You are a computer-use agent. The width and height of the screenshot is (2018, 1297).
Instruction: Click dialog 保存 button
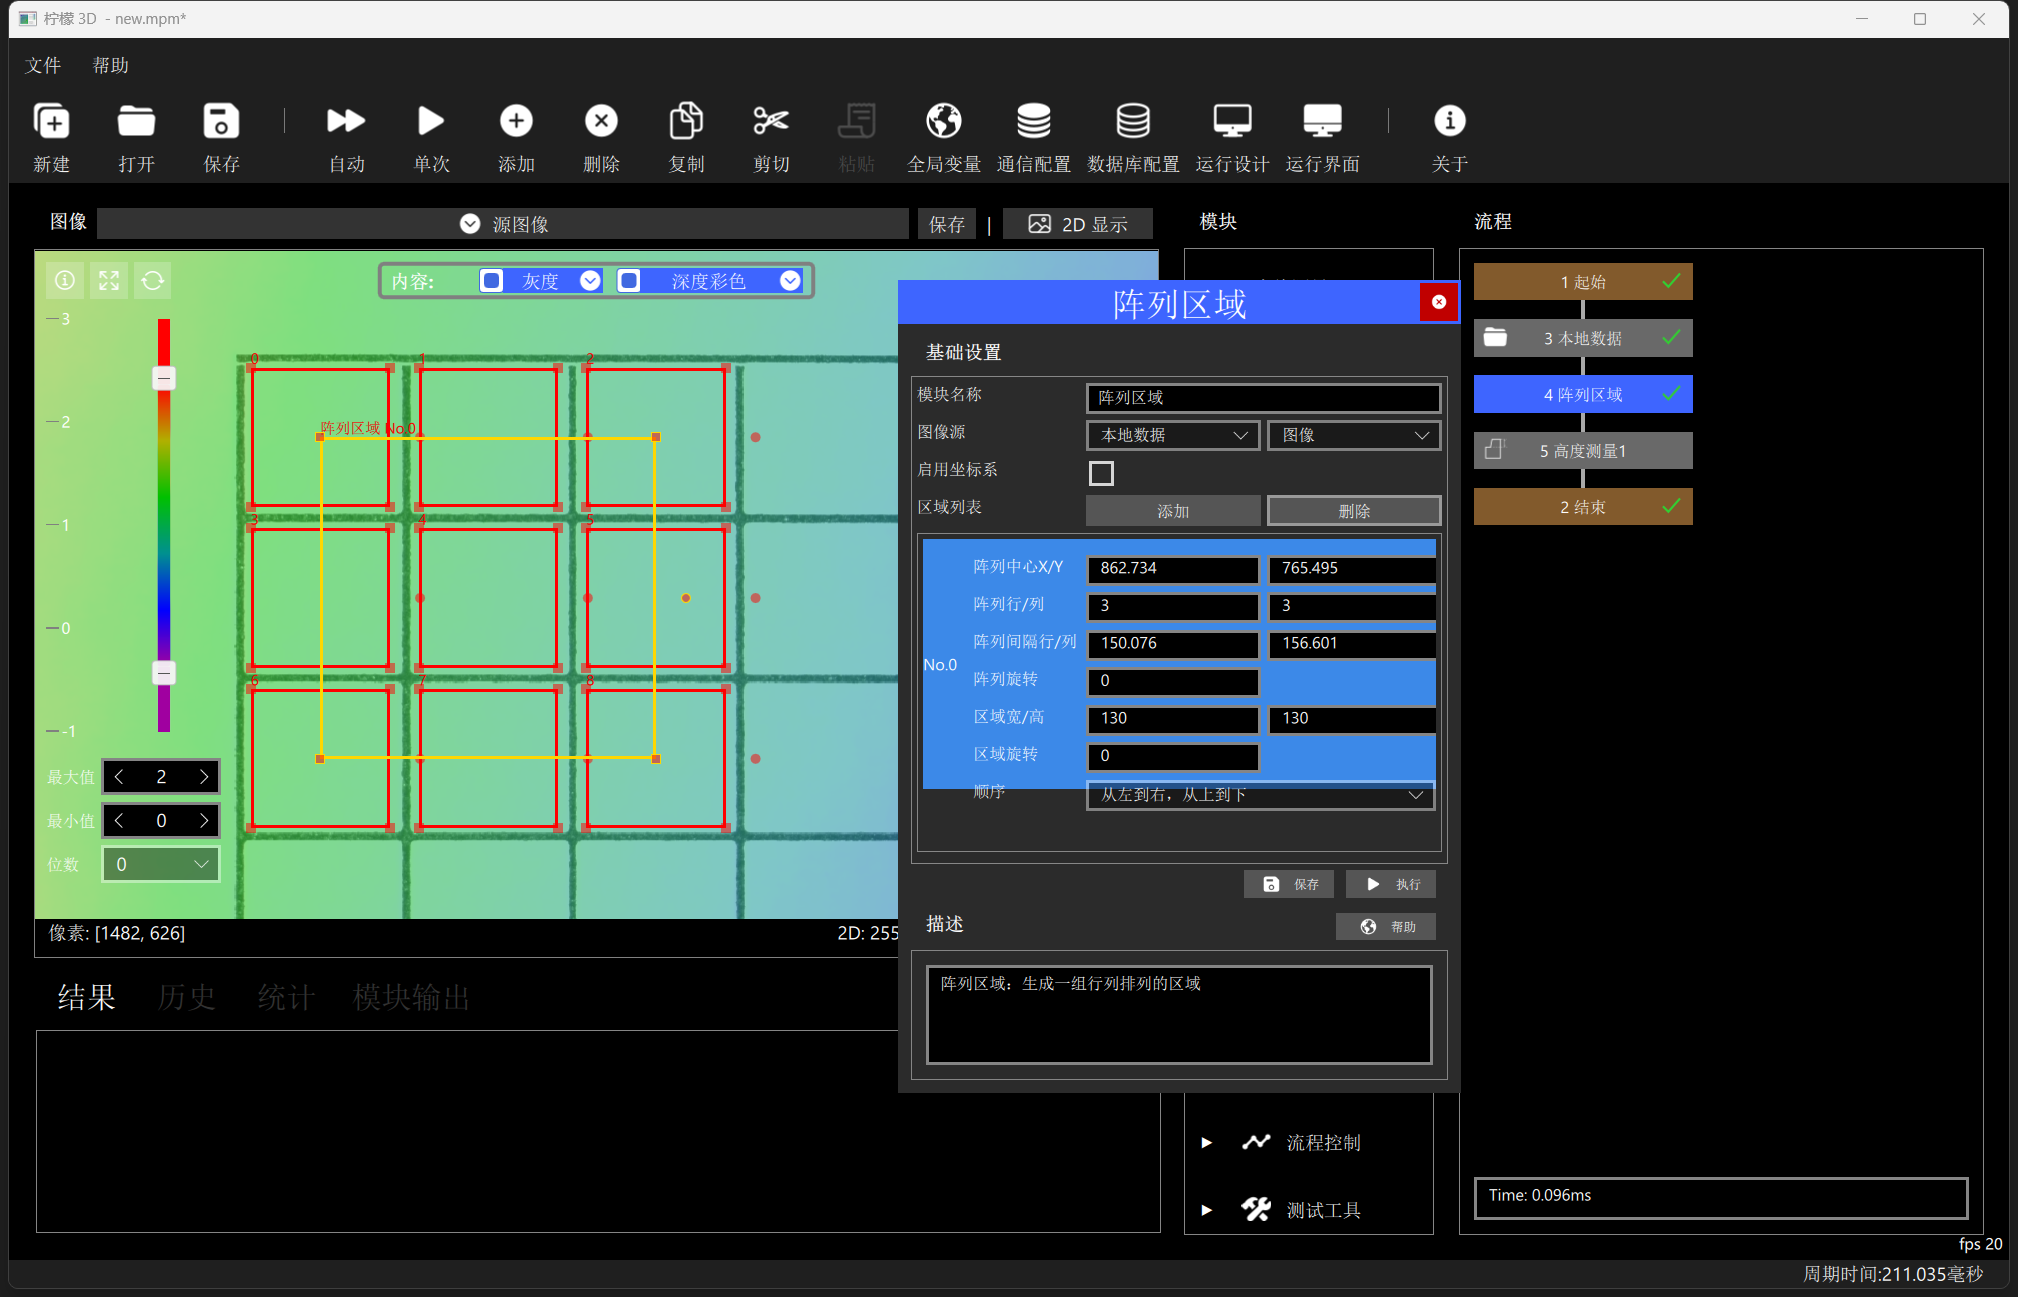pyautogui.click(x=1289, y=884)
